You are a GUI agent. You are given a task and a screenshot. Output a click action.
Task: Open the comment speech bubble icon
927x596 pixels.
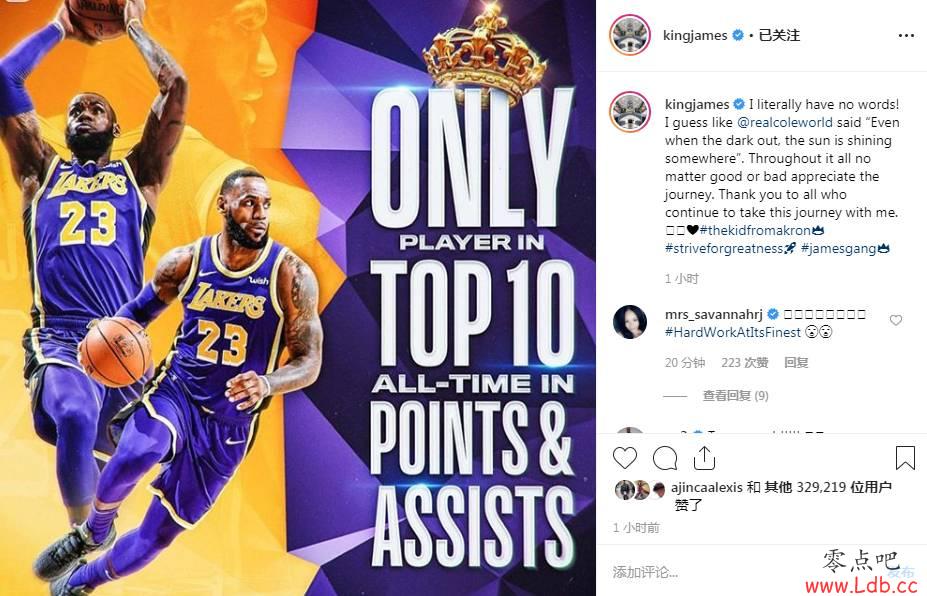(x=665, y=458)
